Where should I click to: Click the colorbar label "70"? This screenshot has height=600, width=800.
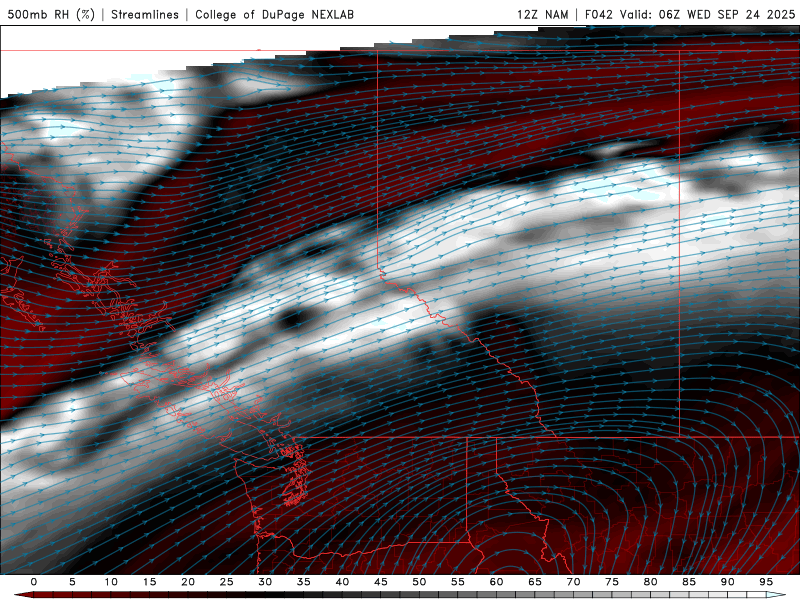coord(573,582)
